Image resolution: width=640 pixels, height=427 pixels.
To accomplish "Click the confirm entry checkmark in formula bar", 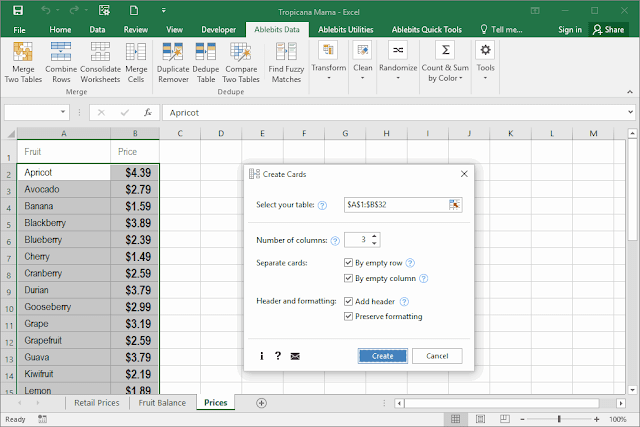I will [x=125, y=112].
